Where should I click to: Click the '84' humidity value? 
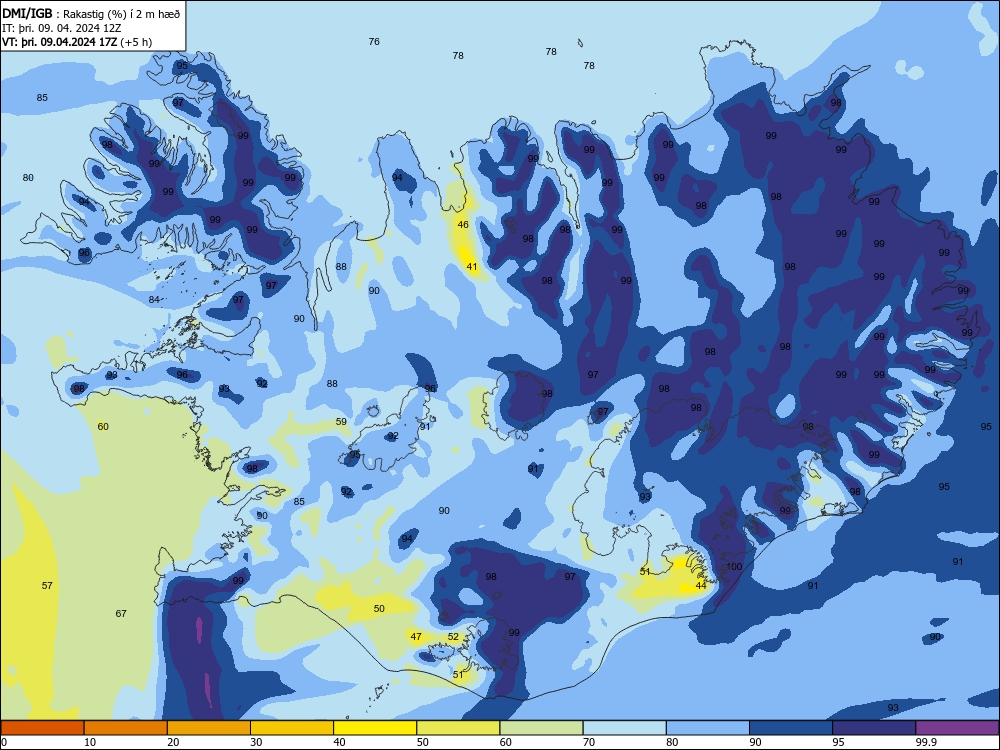154,300
